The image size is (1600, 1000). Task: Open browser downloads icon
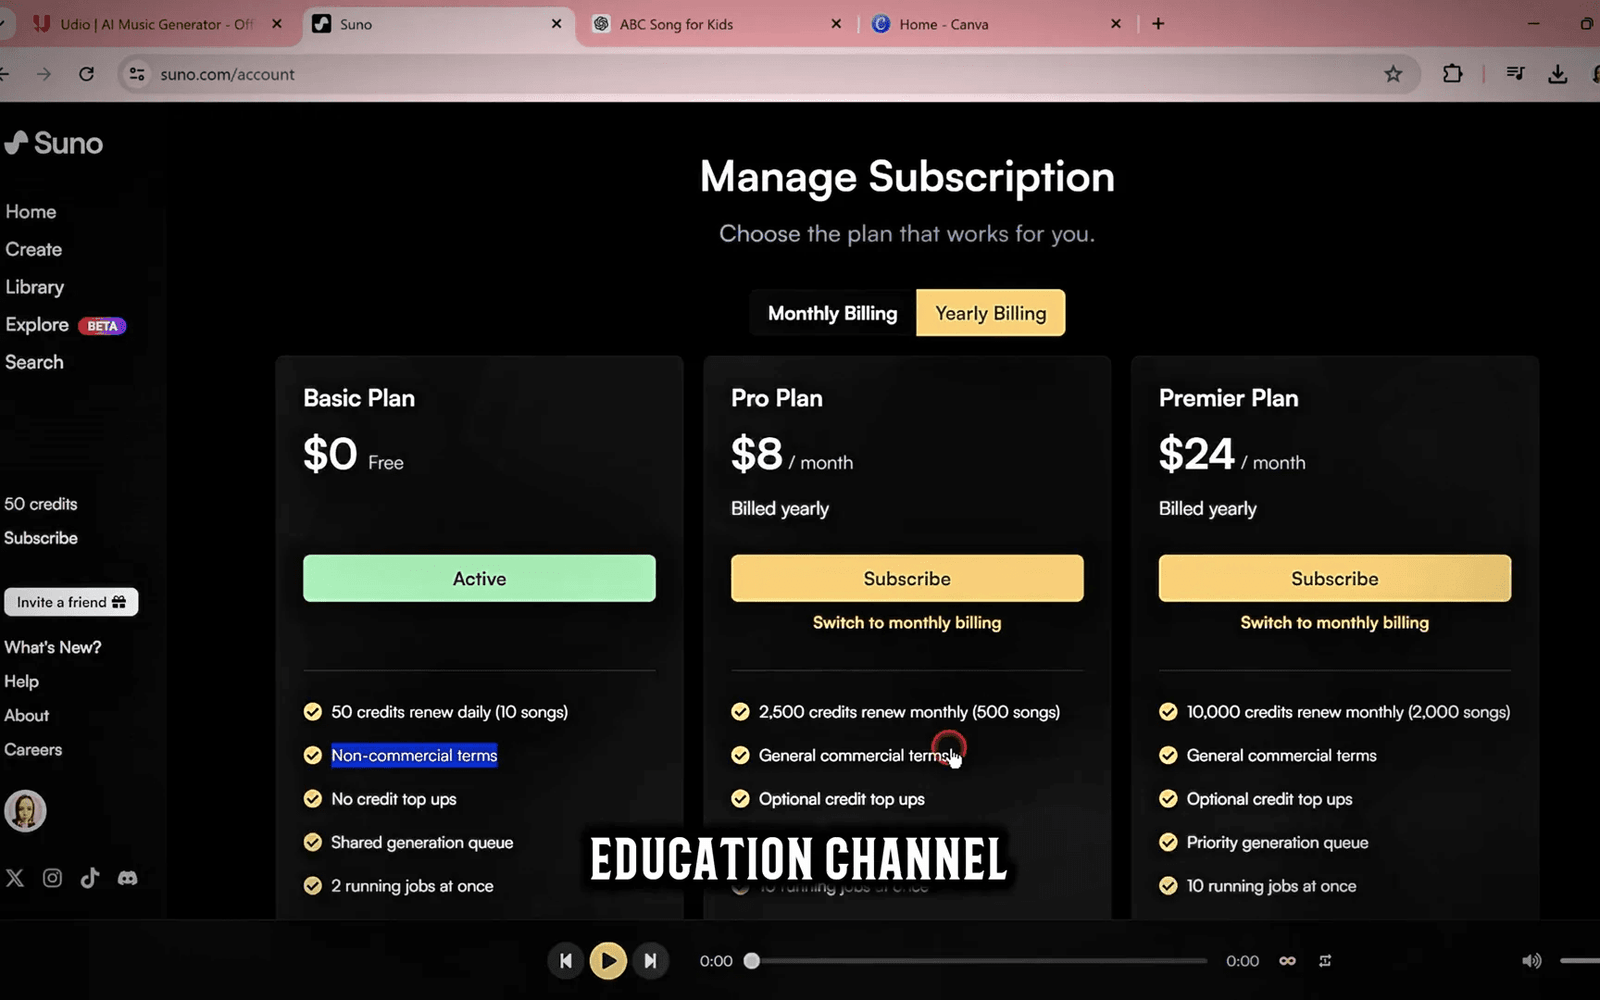(1557, 74)
